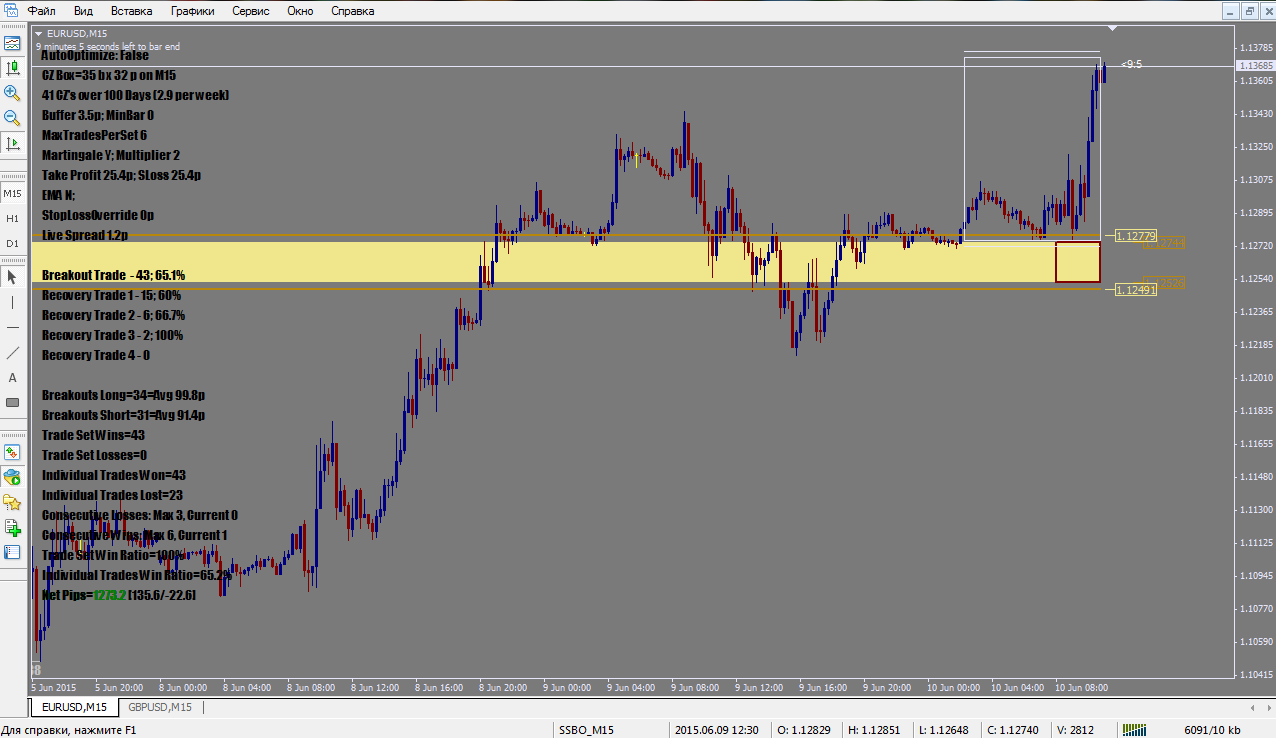This screenshot has width=1276, height=738.
Task: Open the New Order icon
Action: click(12, 452)
